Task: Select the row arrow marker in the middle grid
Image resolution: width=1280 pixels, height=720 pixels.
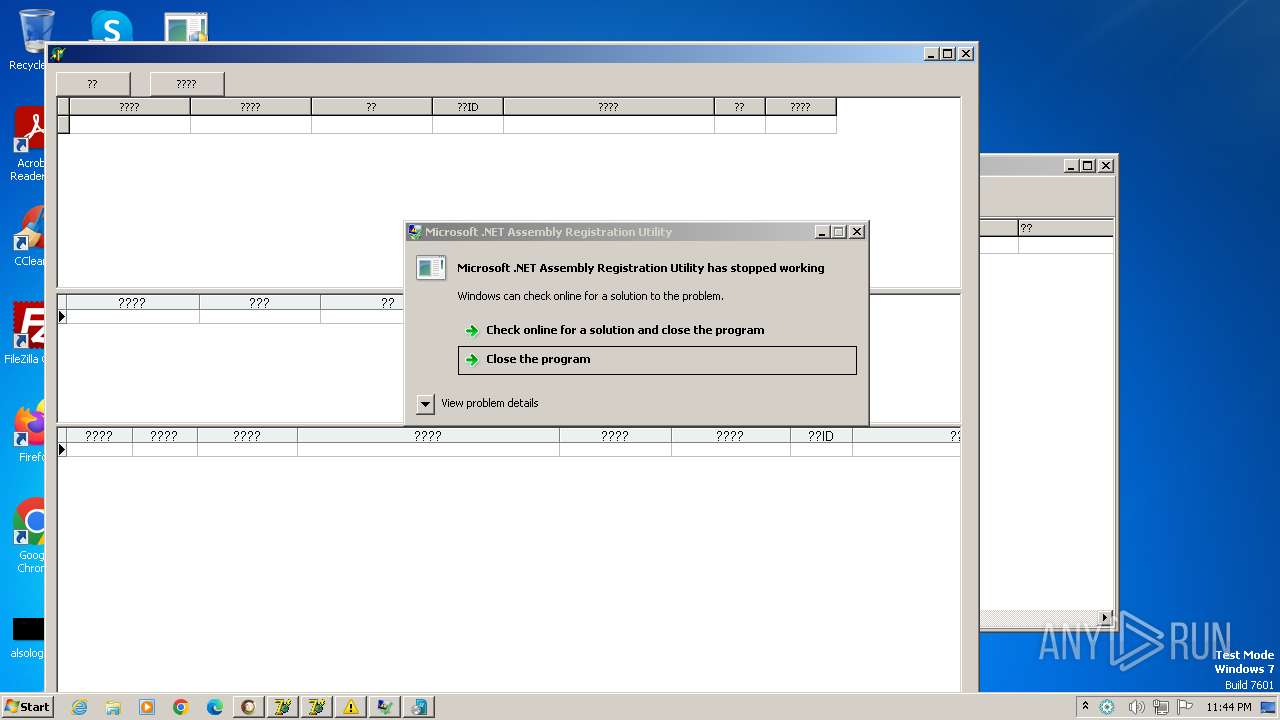Action: coord(62,316)
